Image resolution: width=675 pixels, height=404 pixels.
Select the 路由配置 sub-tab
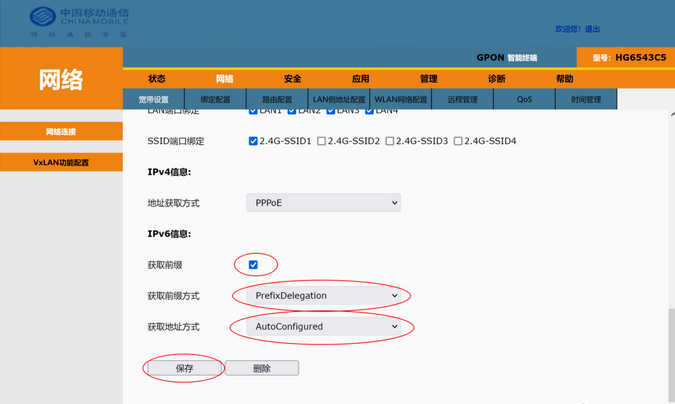(x=277, y=100)
